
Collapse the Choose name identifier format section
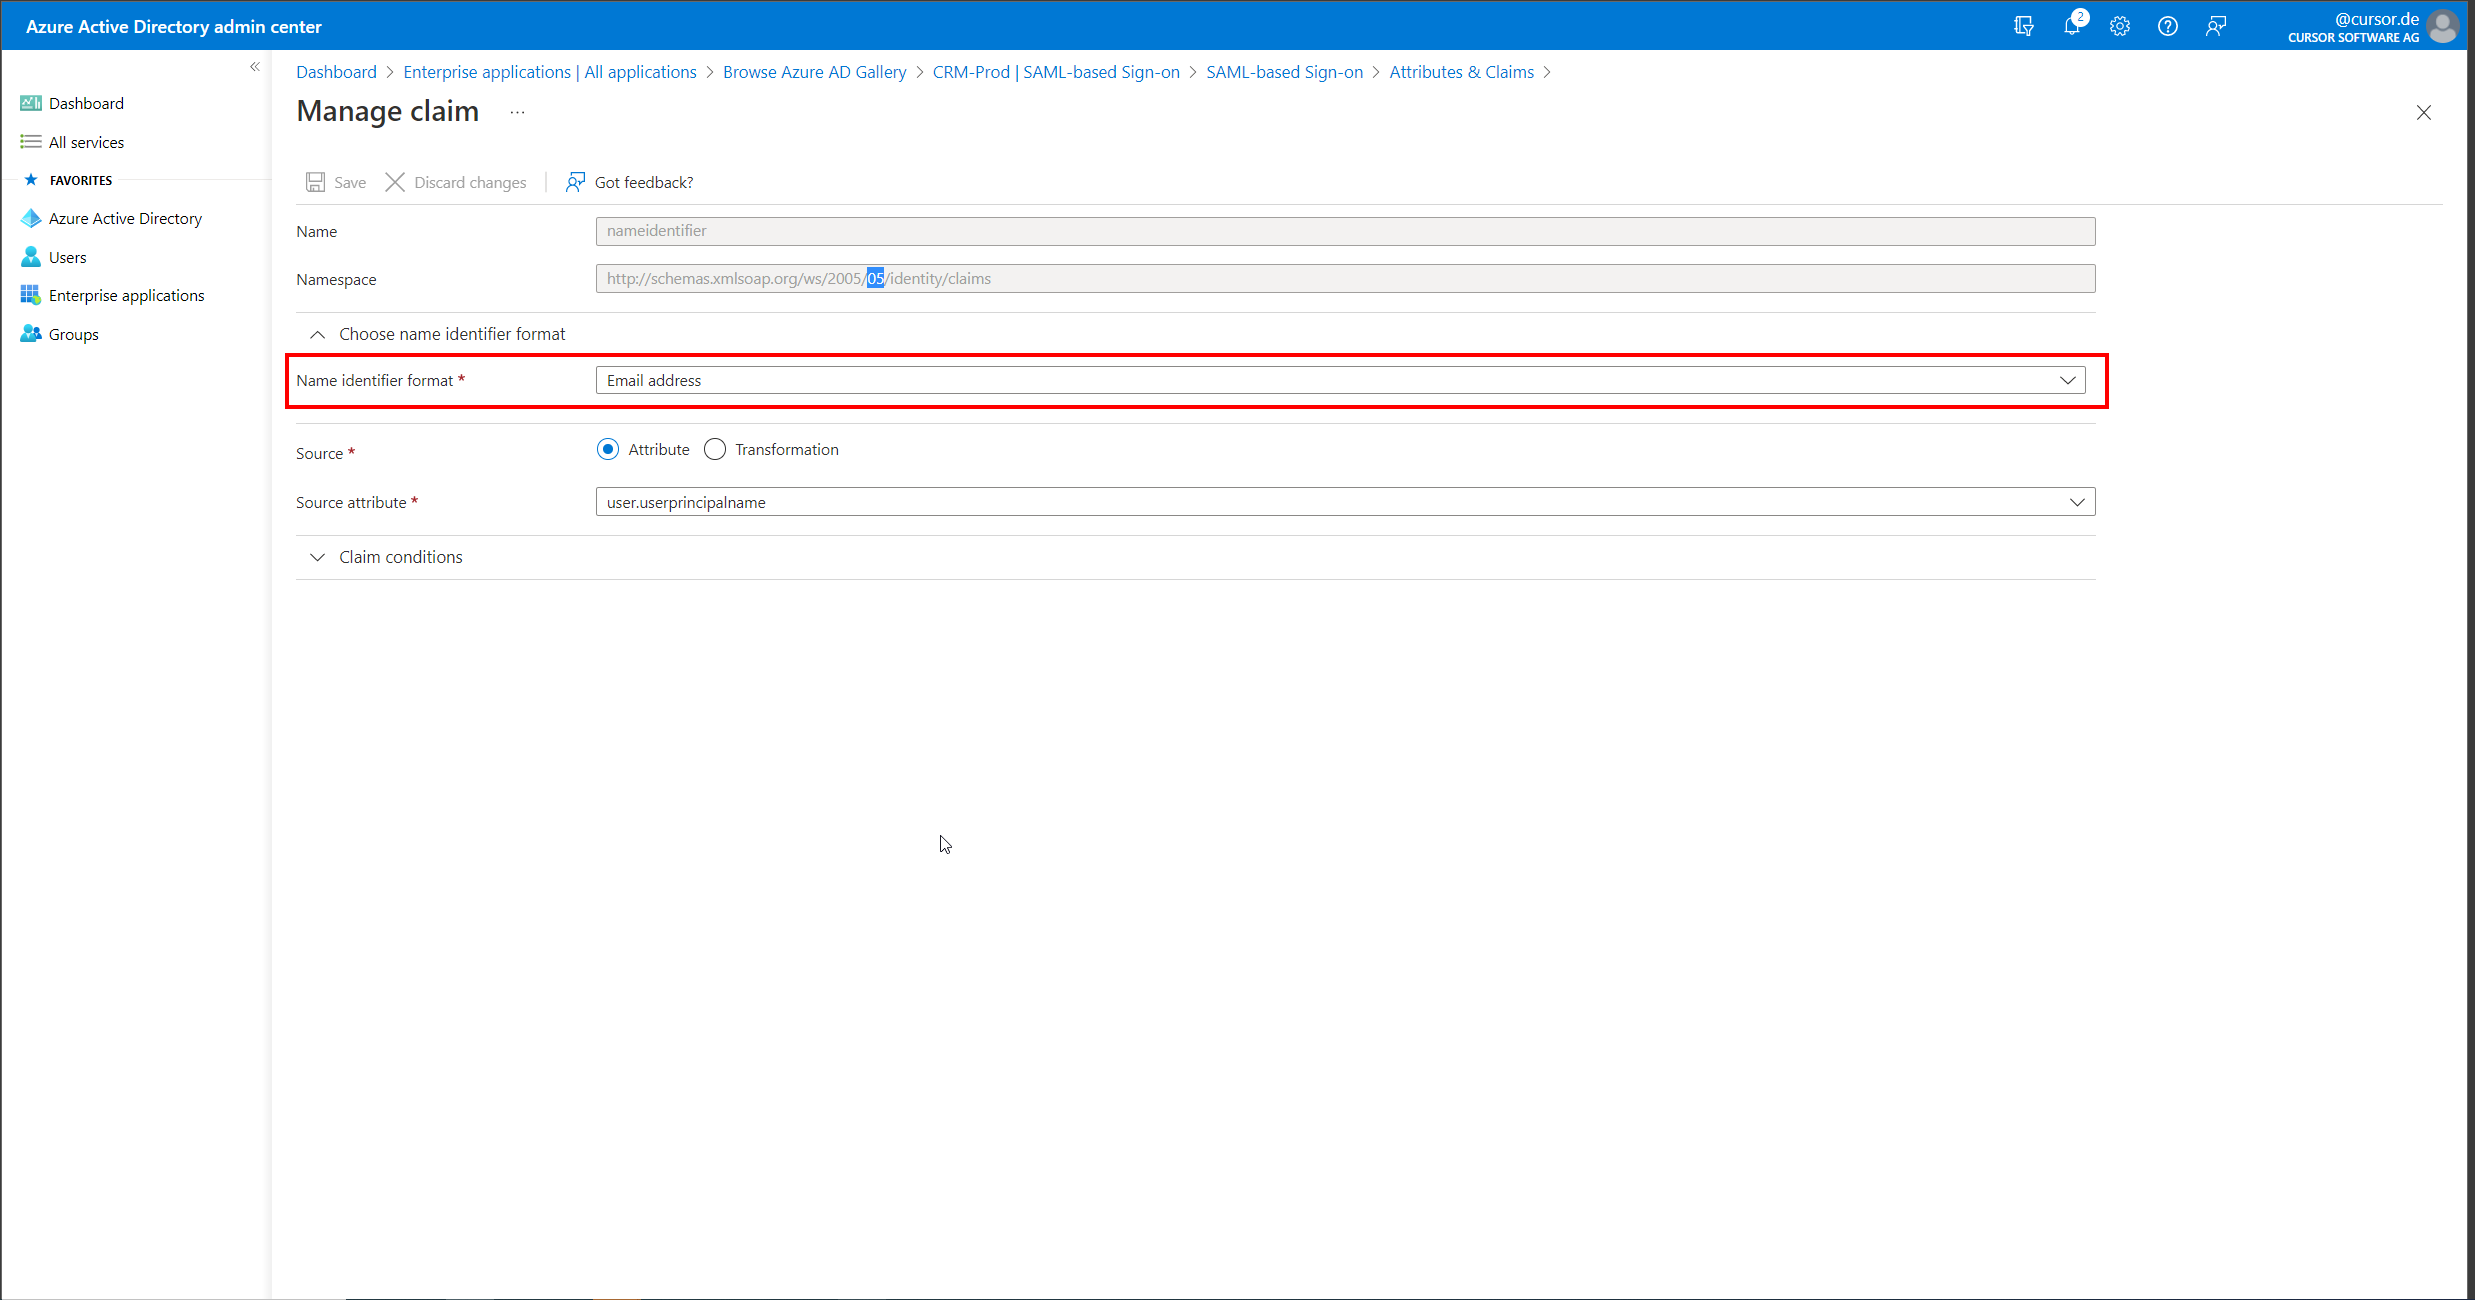(317, 334)
